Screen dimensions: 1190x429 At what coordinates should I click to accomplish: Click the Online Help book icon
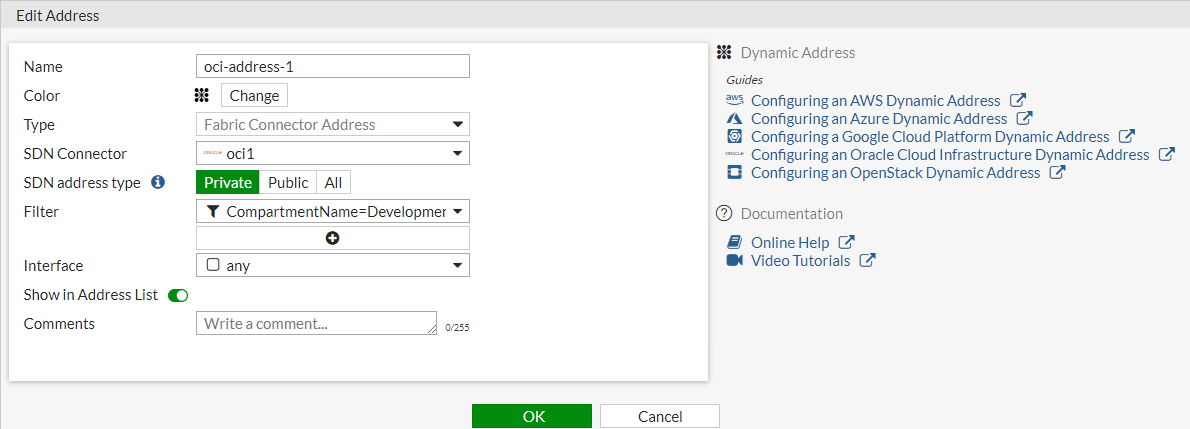pos(735,242)
